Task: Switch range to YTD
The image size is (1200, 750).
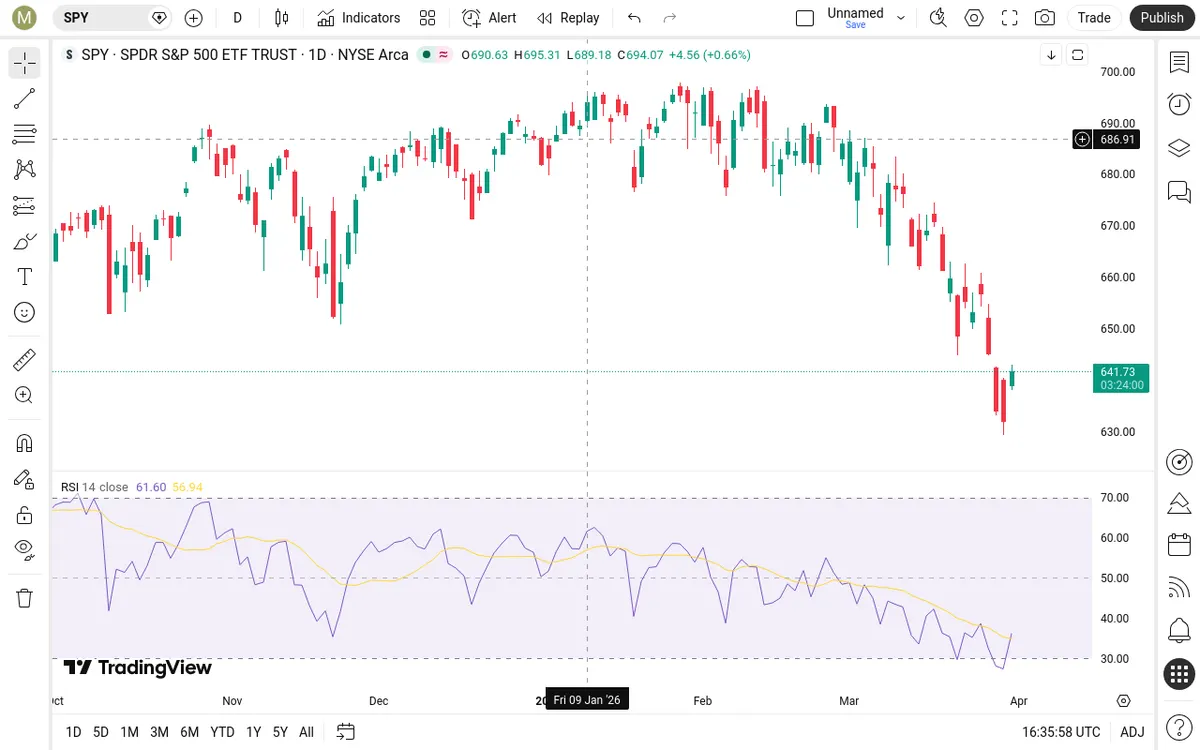Action: [222, 732]
